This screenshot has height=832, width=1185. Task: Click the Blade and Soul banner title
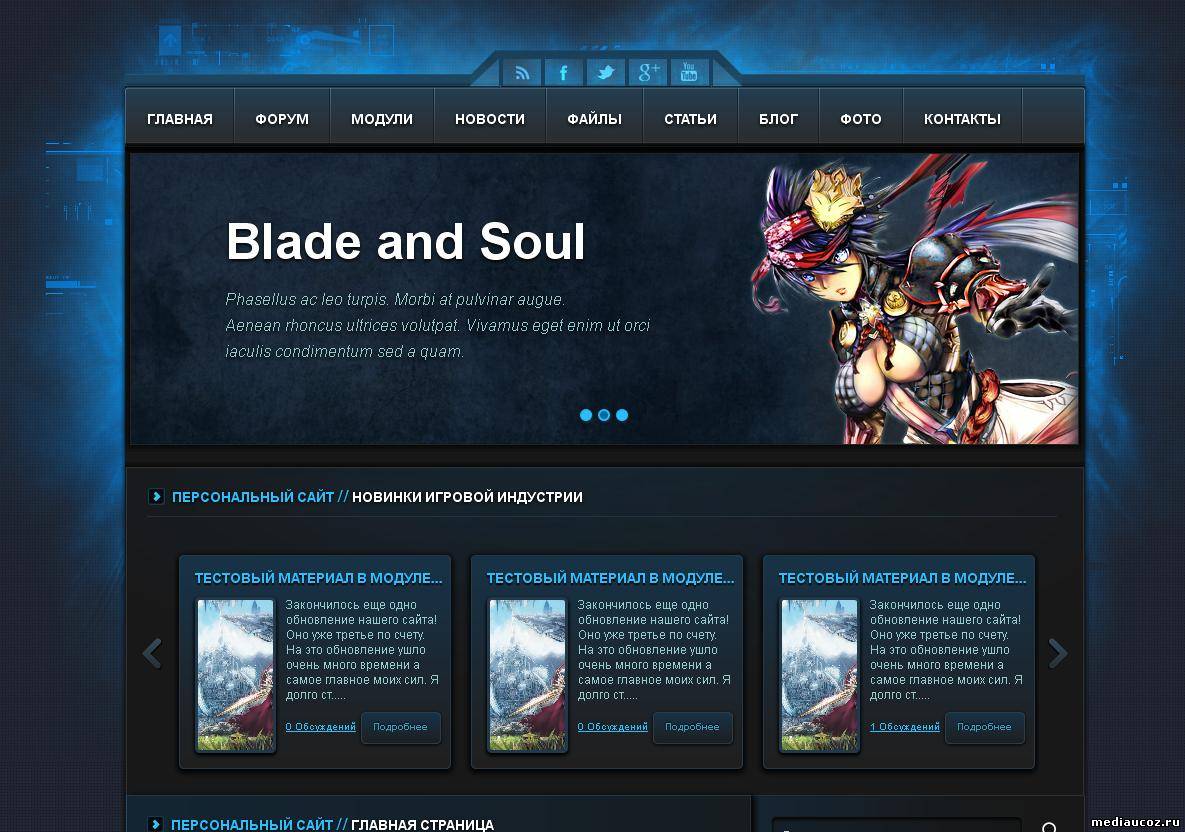coord(406,242)
